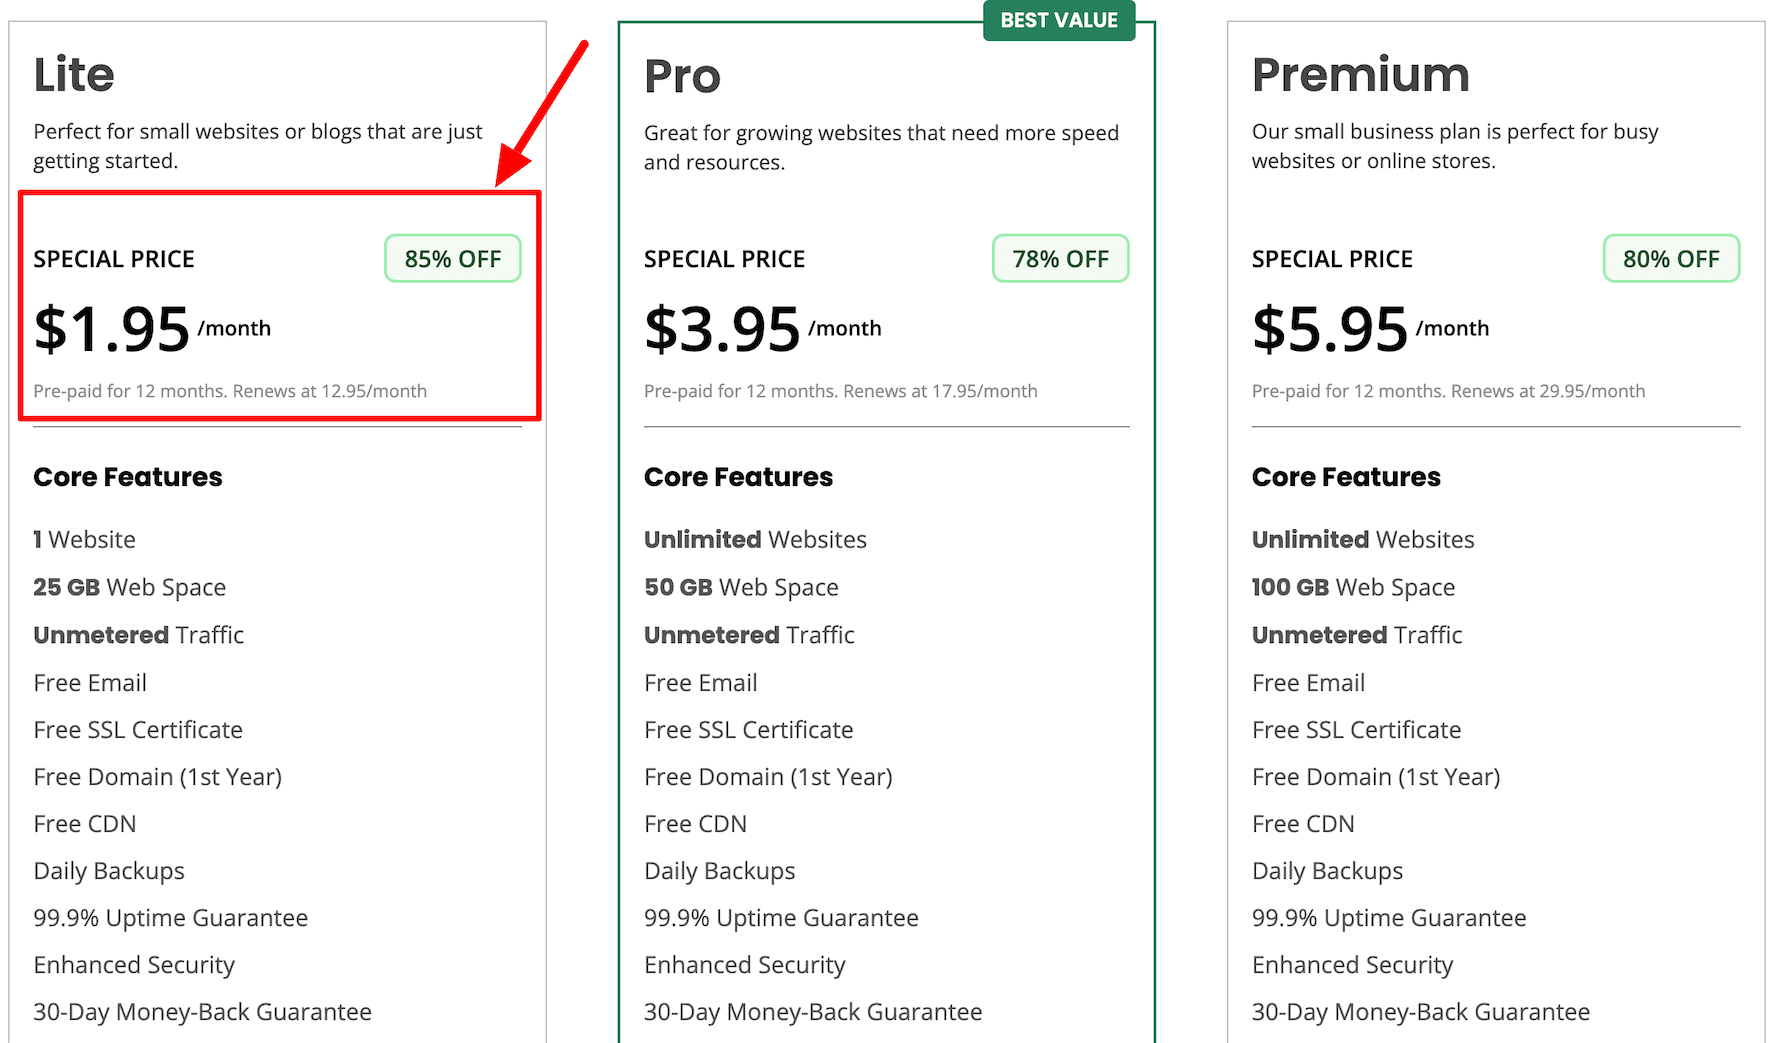Click the Premium plan heading
Viewport: 1768px width, 1043px height.
tap(1360, 74)
